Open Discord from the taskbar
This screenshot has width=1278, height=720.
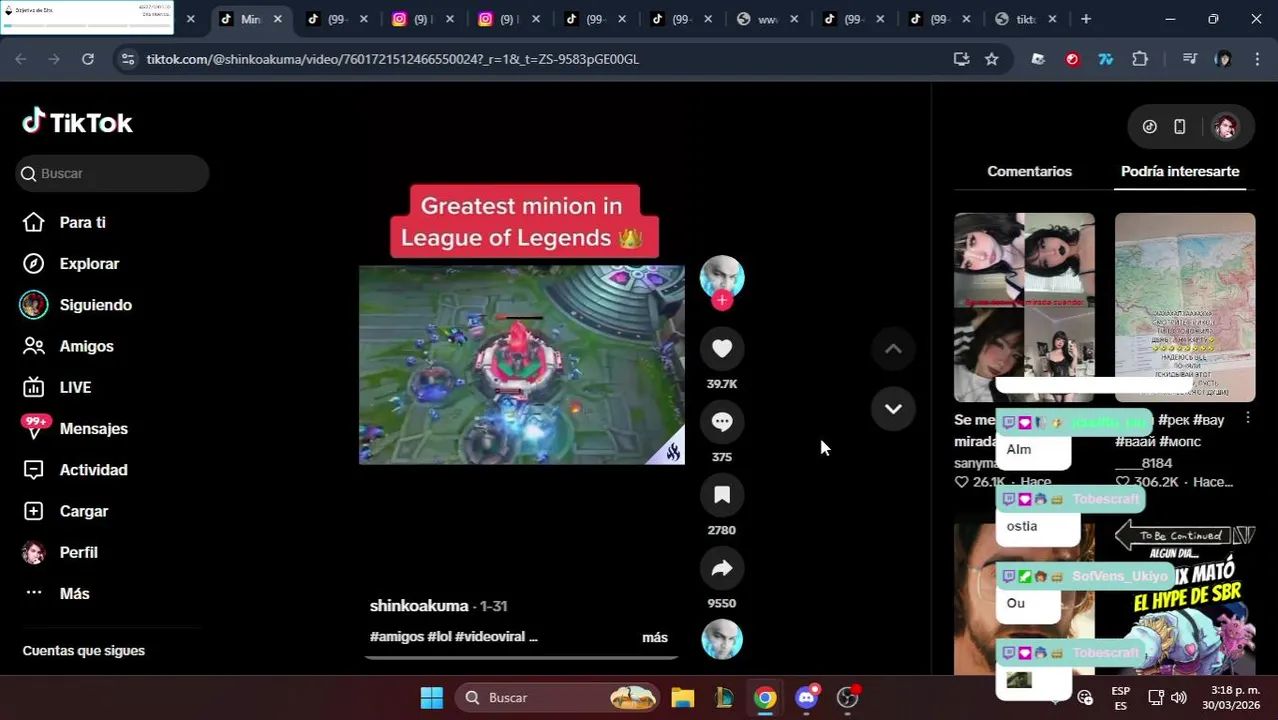pyautogui.click(x=807, y=698)
